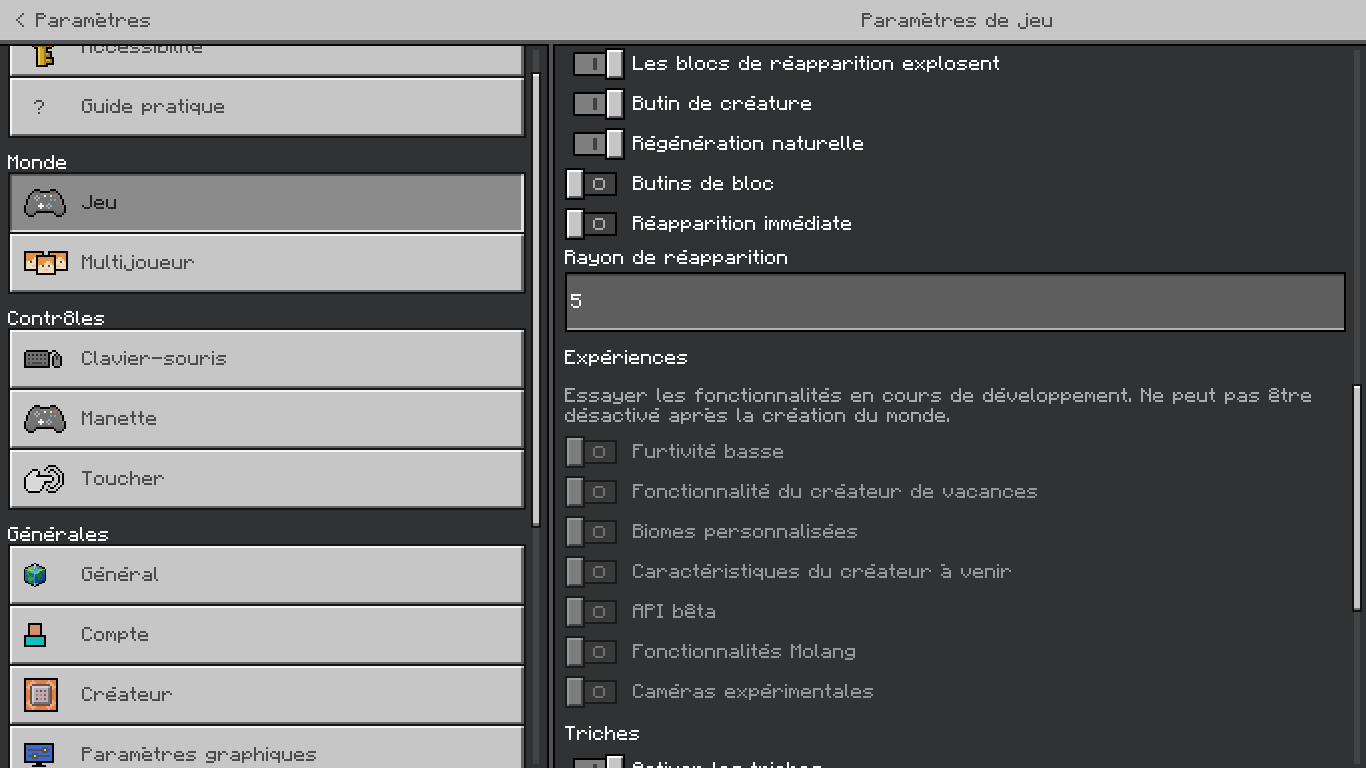Screen dimensions: 1366x768
Task: Disable Régénération naturelle switch
Action: point(598,144)
